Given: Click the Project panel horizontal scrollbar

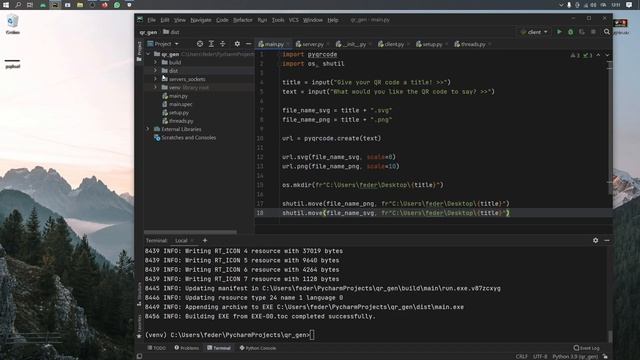Looking at the screenshot, I should coord(190,232).
